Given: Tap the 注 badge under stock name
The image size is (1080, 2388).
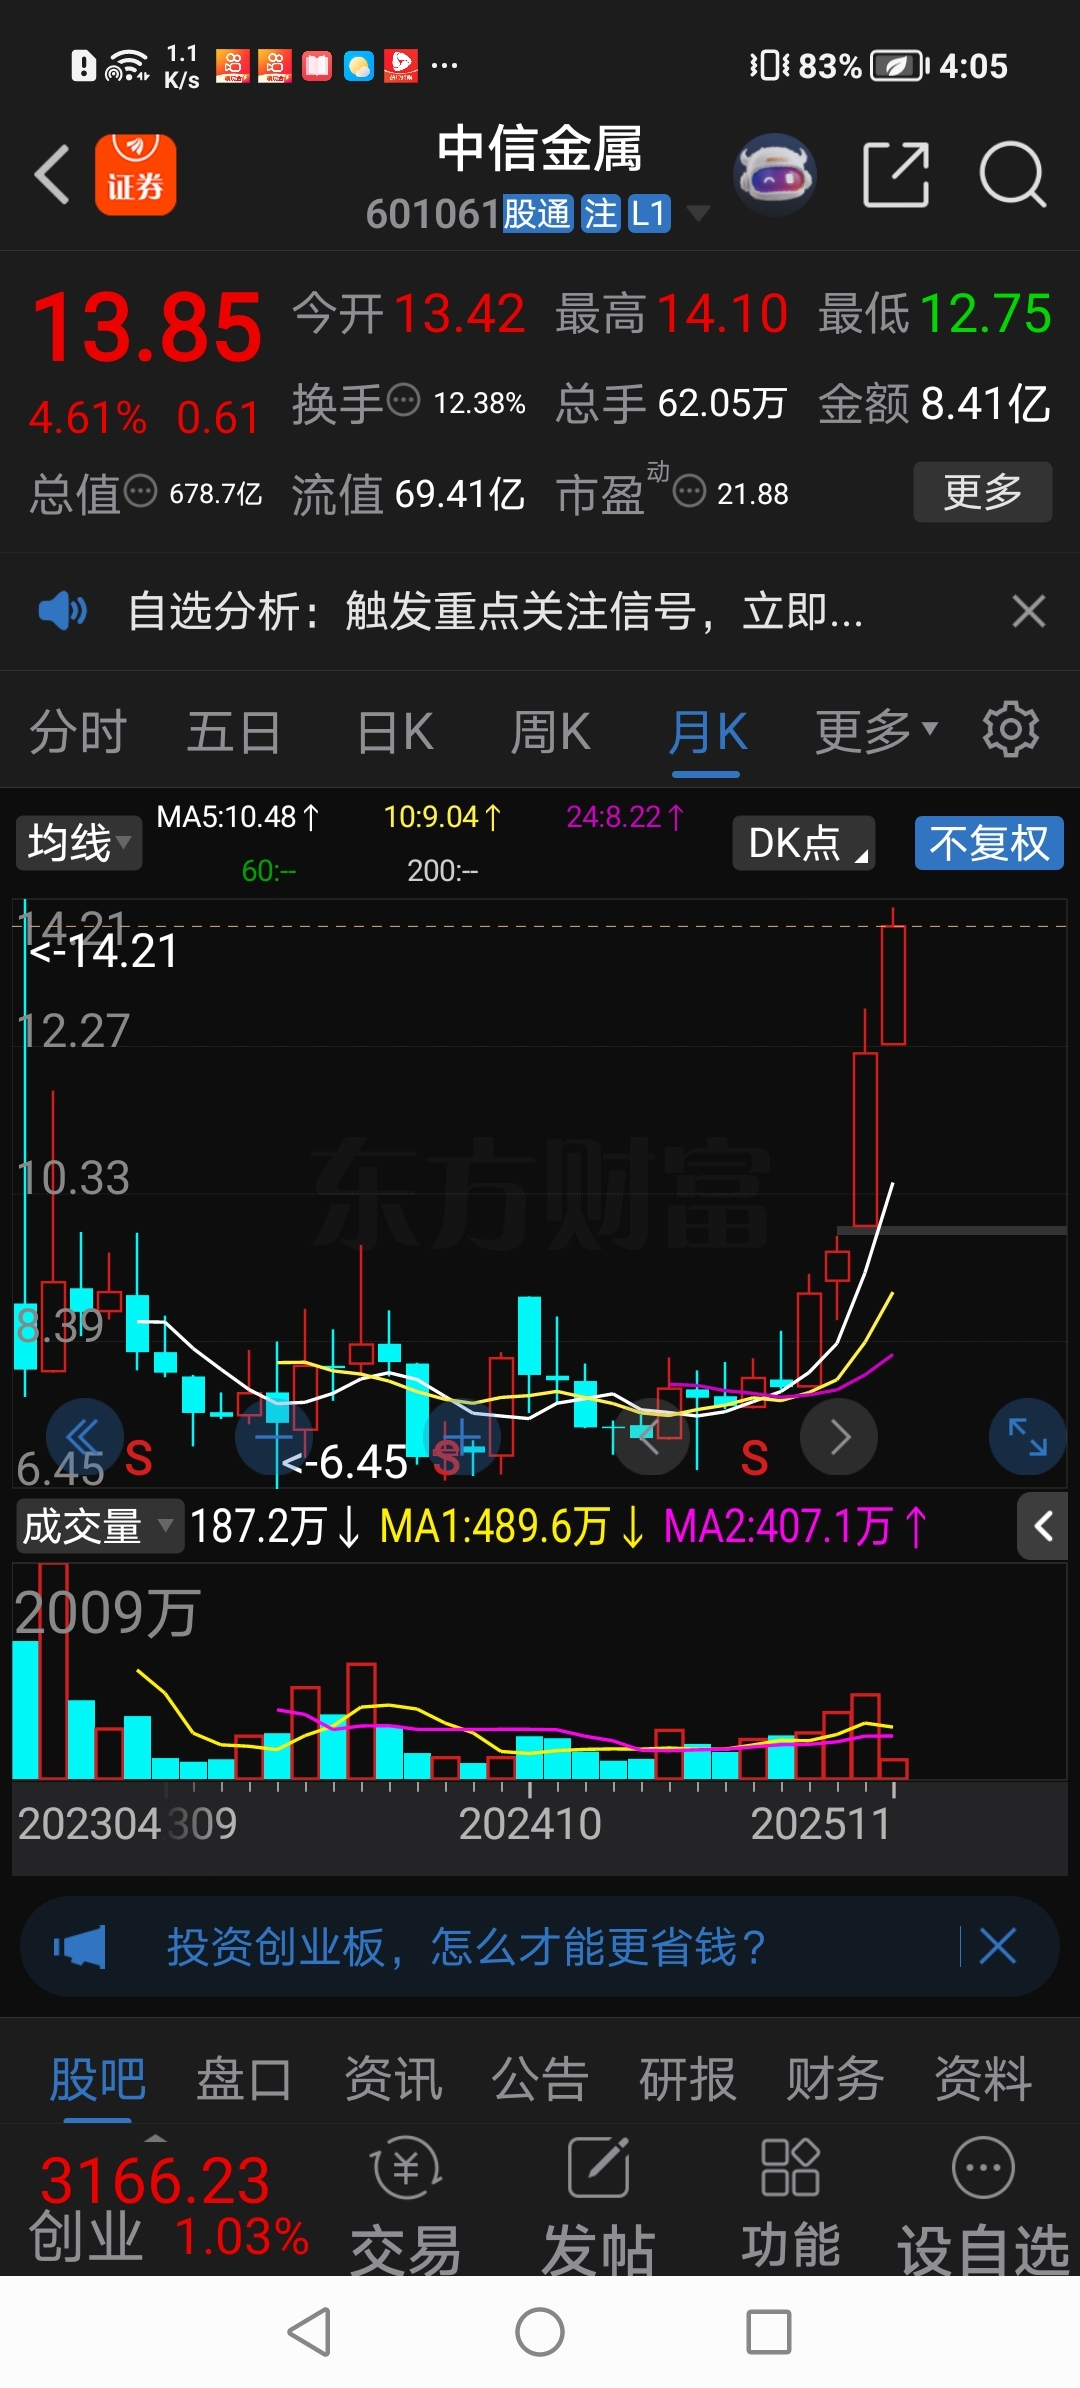Looking at the screenshot, I should [x=601, y=214].
